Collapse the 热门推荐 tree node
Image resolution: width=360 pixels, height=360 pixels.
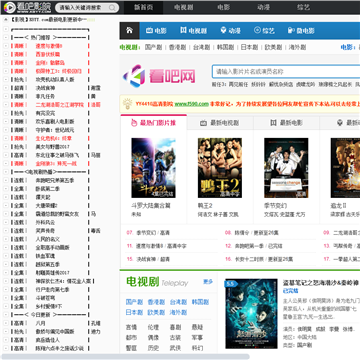click(6, 37)
